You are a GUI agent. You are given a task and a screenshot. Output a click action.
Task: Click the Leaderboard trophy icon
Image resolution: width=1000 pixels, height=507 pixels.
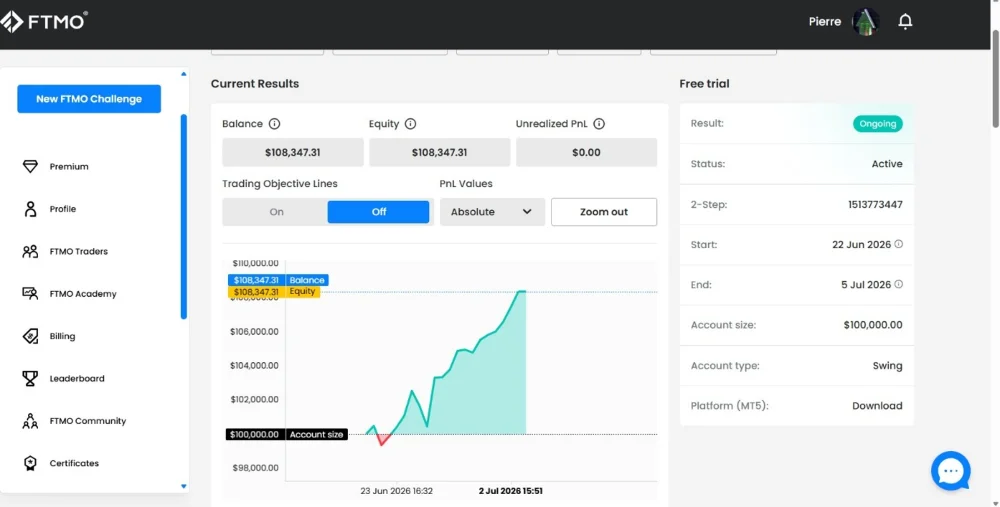pos(30,378)
